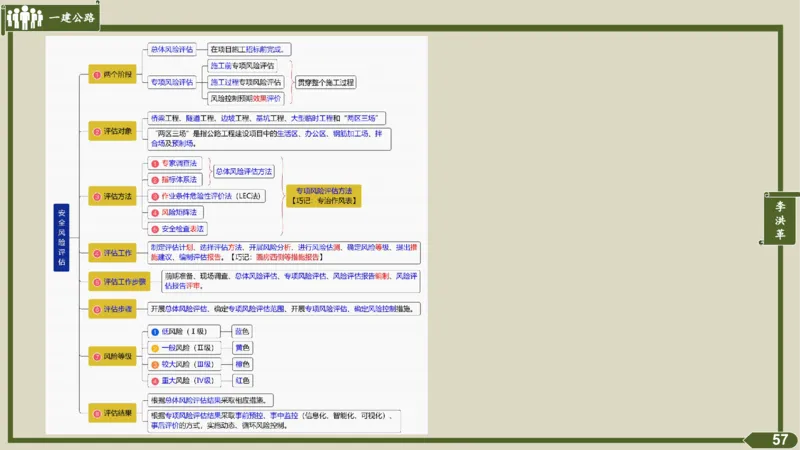This screenshot has width=800, height=450.
Task: Click the red priority dot on 重大风险
Action: tap(155, 381)
